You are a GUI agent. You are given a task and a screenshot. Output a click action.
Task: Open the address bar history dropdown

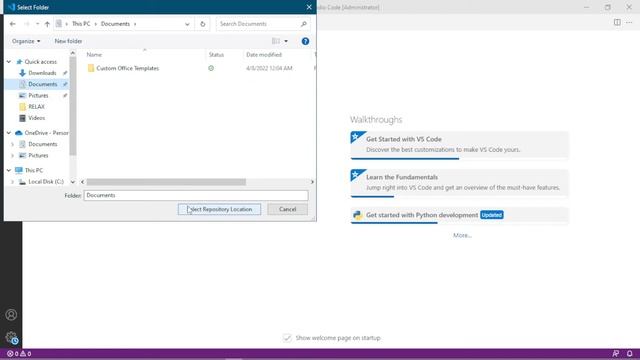pos(187,24)
